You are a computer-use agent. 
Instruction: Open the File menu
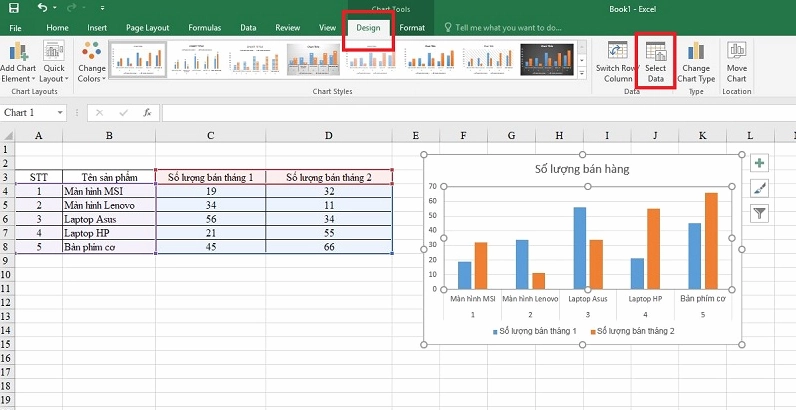[x=15, y=28]
